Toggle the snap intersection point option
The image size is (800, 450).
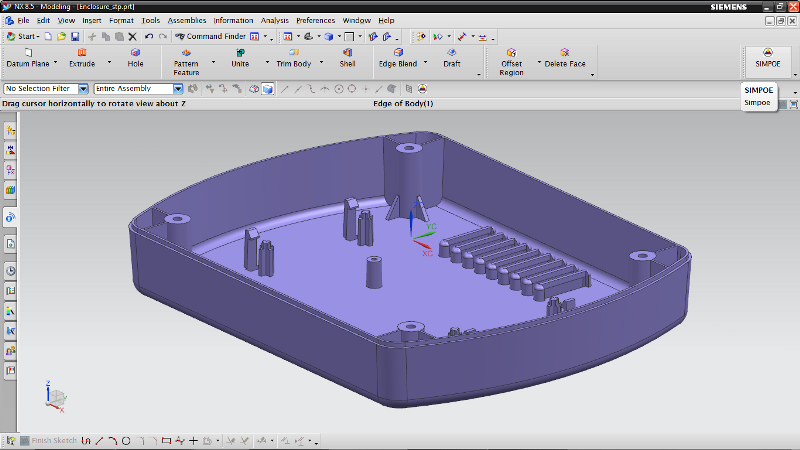click(x=325, y=89)
